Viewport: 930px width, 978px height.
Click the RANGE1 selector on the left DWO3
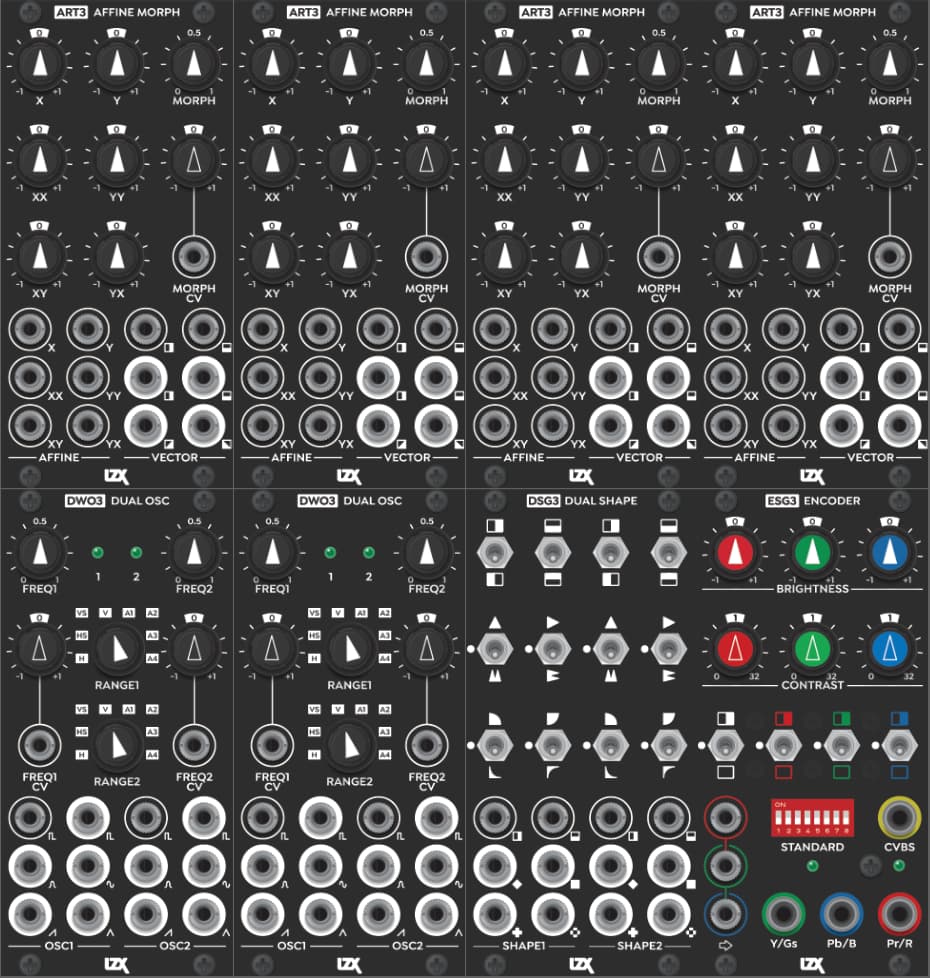(117, 649)
